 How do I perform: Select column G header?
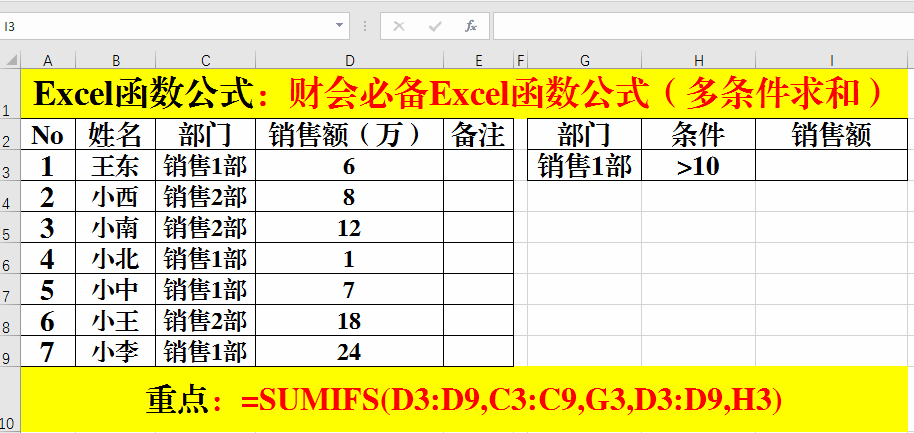tap(585, 60)
